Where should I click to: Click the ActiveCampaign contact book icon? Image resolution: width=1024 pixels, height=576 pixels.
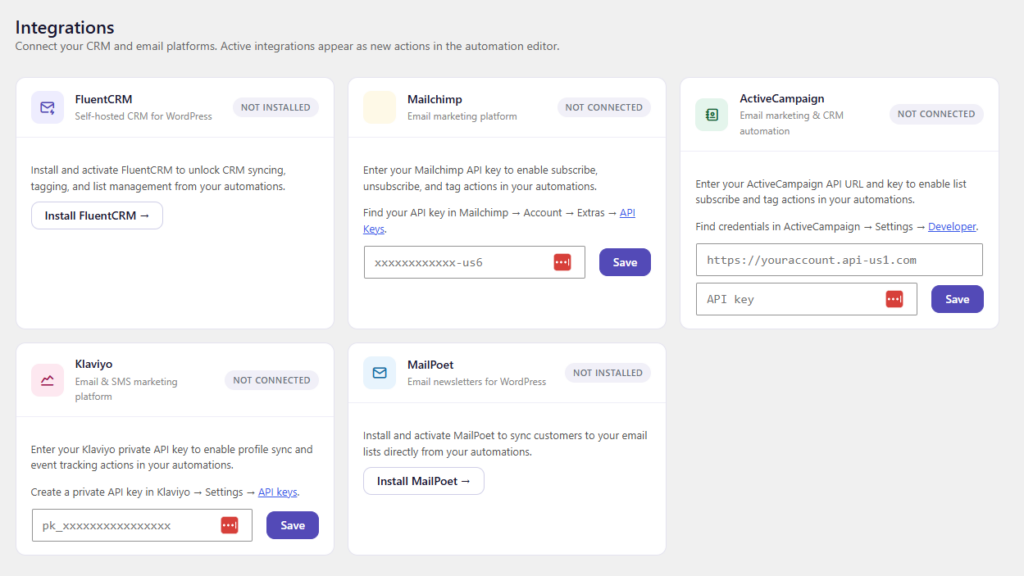(x=712, y=115)
